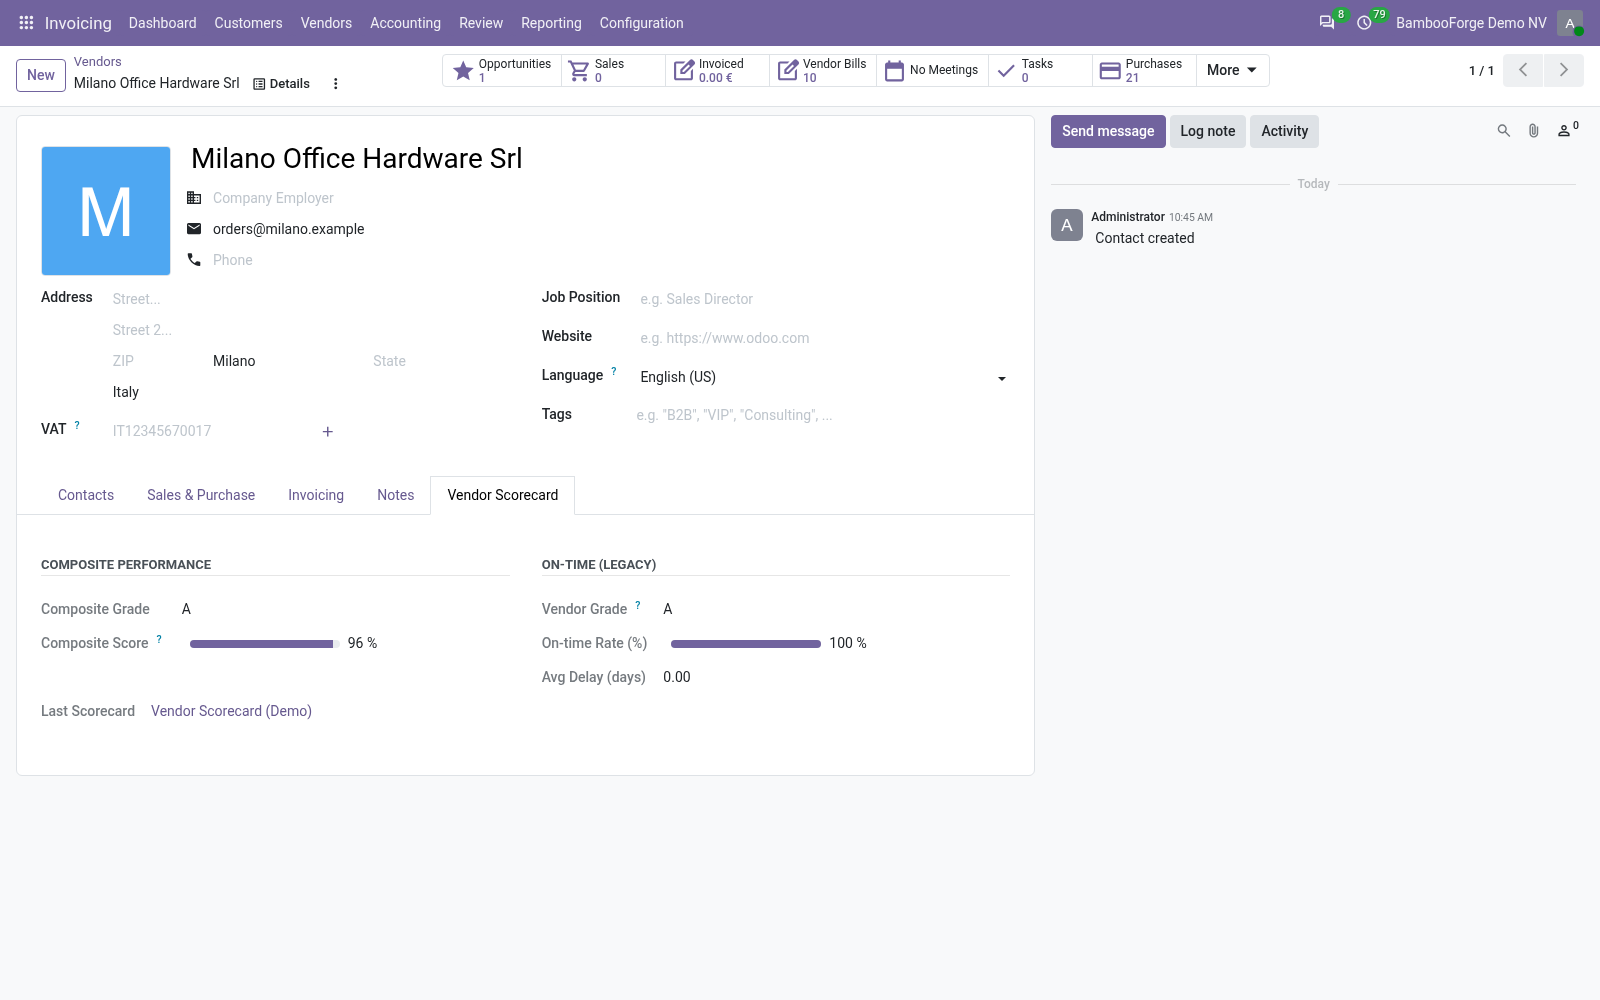Image resolution: width=1600 pixels, height=1000 pixels.
Task: Open the conversations icon with badge 8
Action: (1327, 22)
